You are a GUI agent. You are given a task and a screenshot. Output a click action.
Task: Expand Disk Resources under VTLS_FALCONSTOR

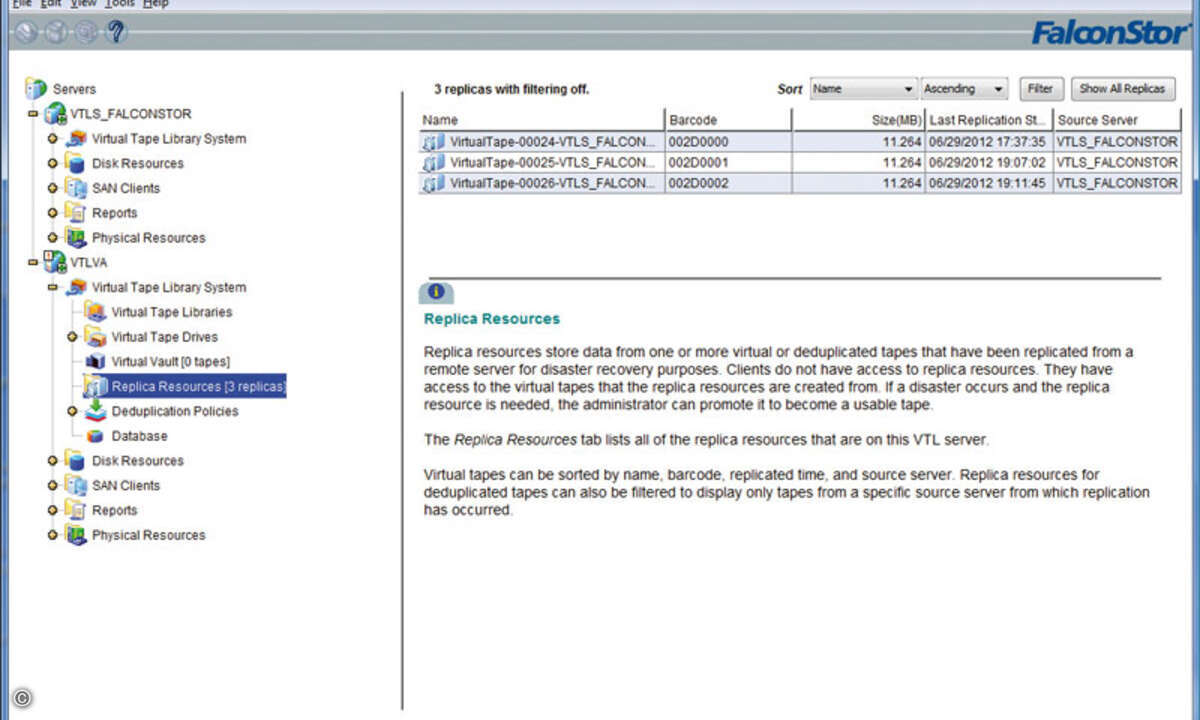pos(53,163)
